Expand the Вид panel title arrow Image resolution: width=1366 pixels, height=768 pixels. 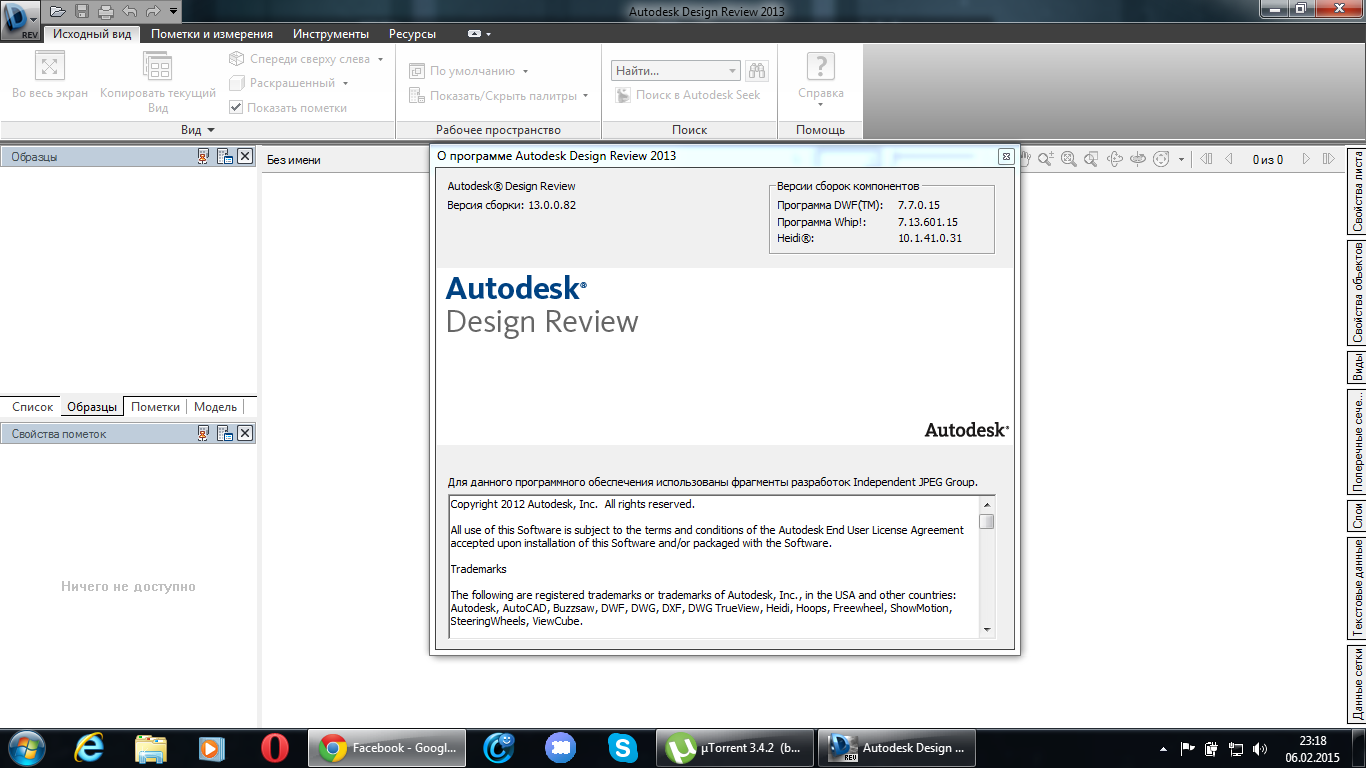coord(211,130)
